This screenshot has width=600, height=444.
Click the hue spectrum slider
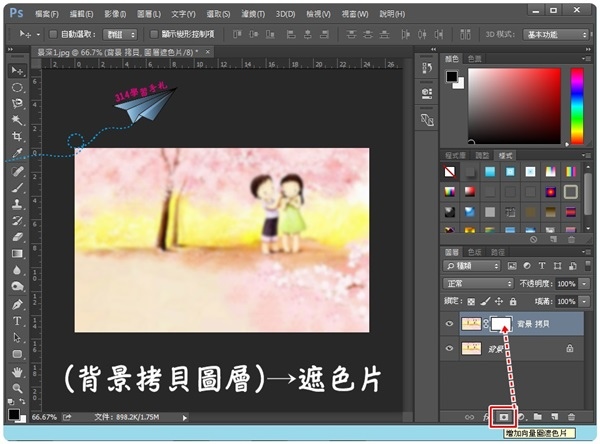[x=577, y=106]
